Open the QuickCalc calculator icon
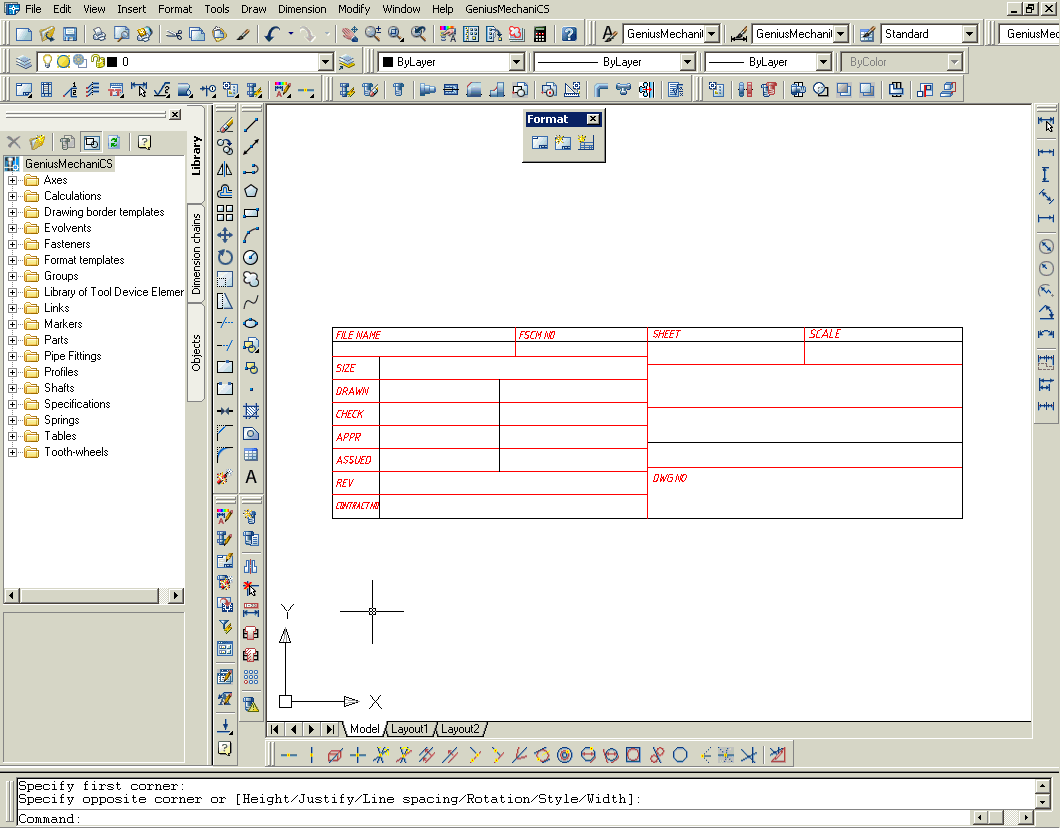The image size is (1060, 828). (539, 34)
